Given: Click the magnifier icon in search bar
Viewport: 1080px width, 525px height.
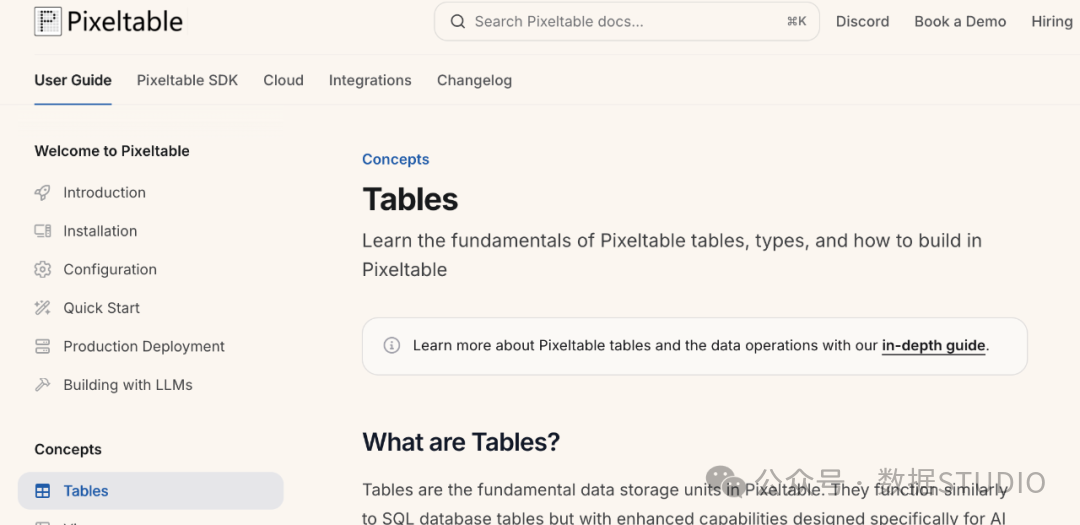Looking at the screenshot, I should (x=458, y=21).
